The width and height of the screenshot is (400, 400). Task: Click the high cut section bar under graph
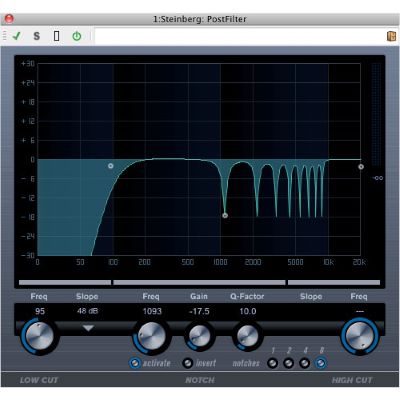334,283
